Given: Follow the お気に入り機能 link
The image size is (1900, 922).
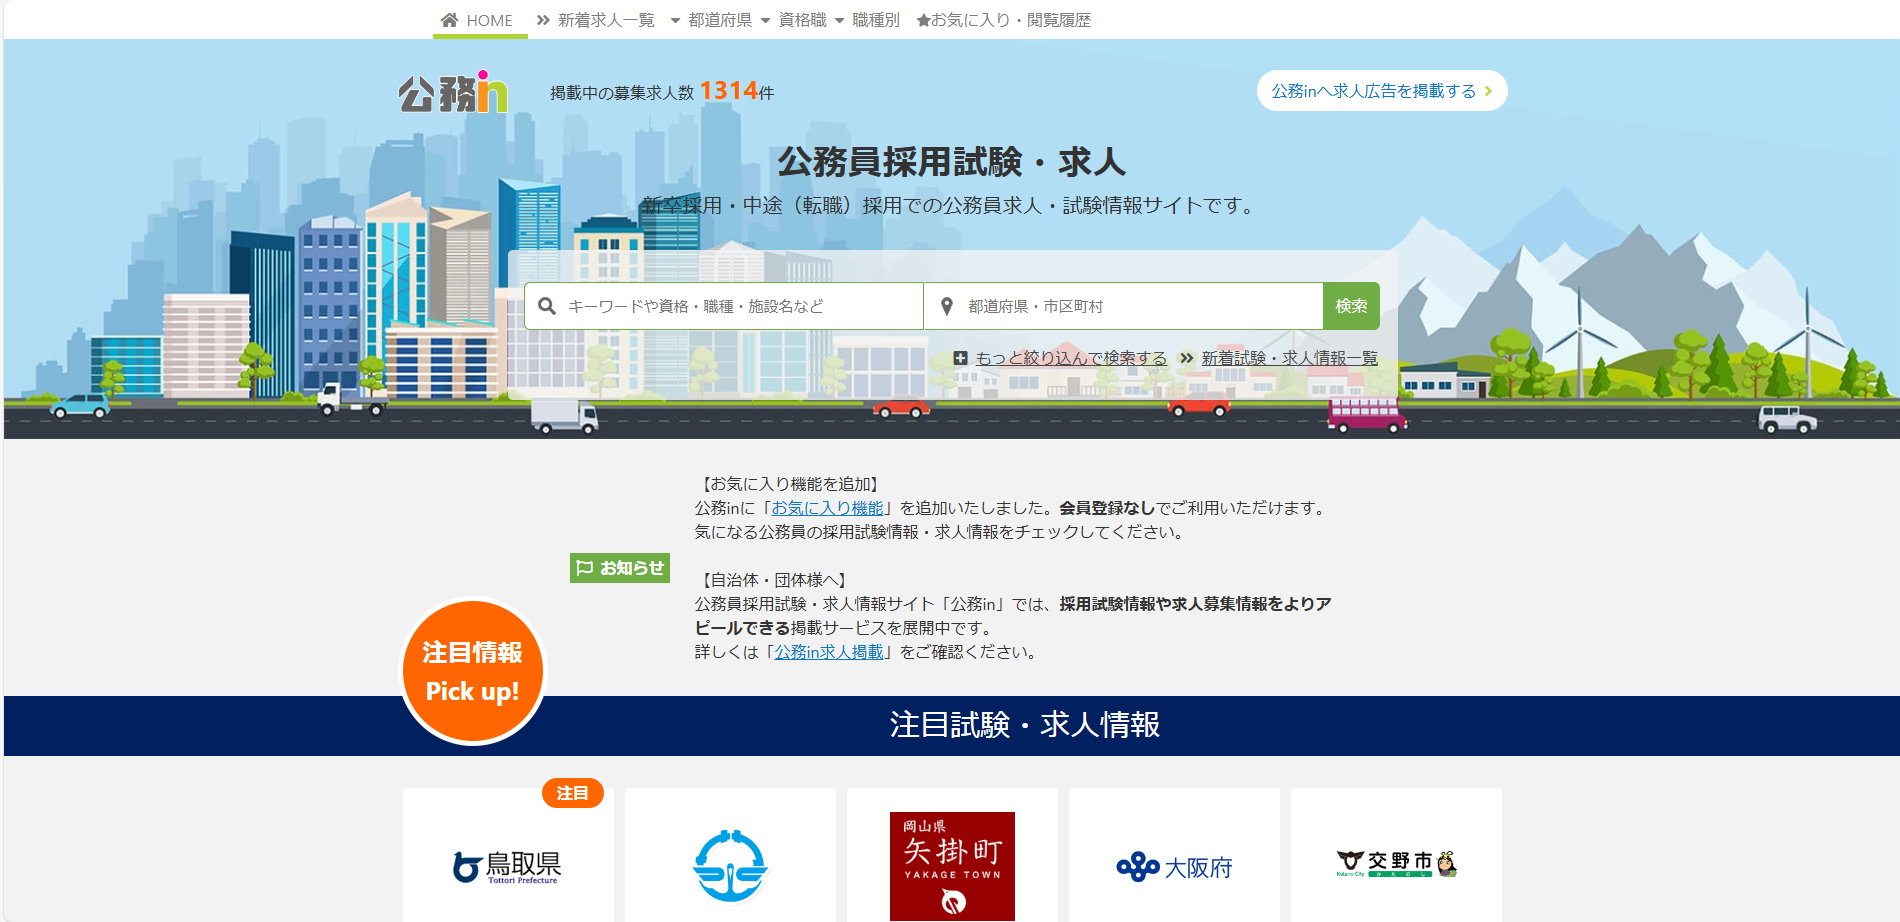Looking at the screenshot, I should coord(827,508).
